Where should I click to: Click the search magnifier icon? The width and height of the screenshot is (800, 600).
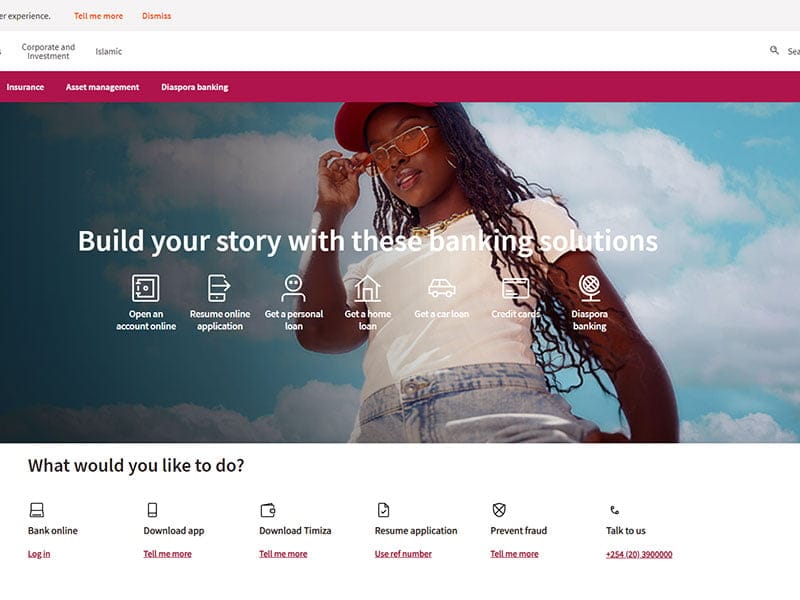tap(774, 50)
